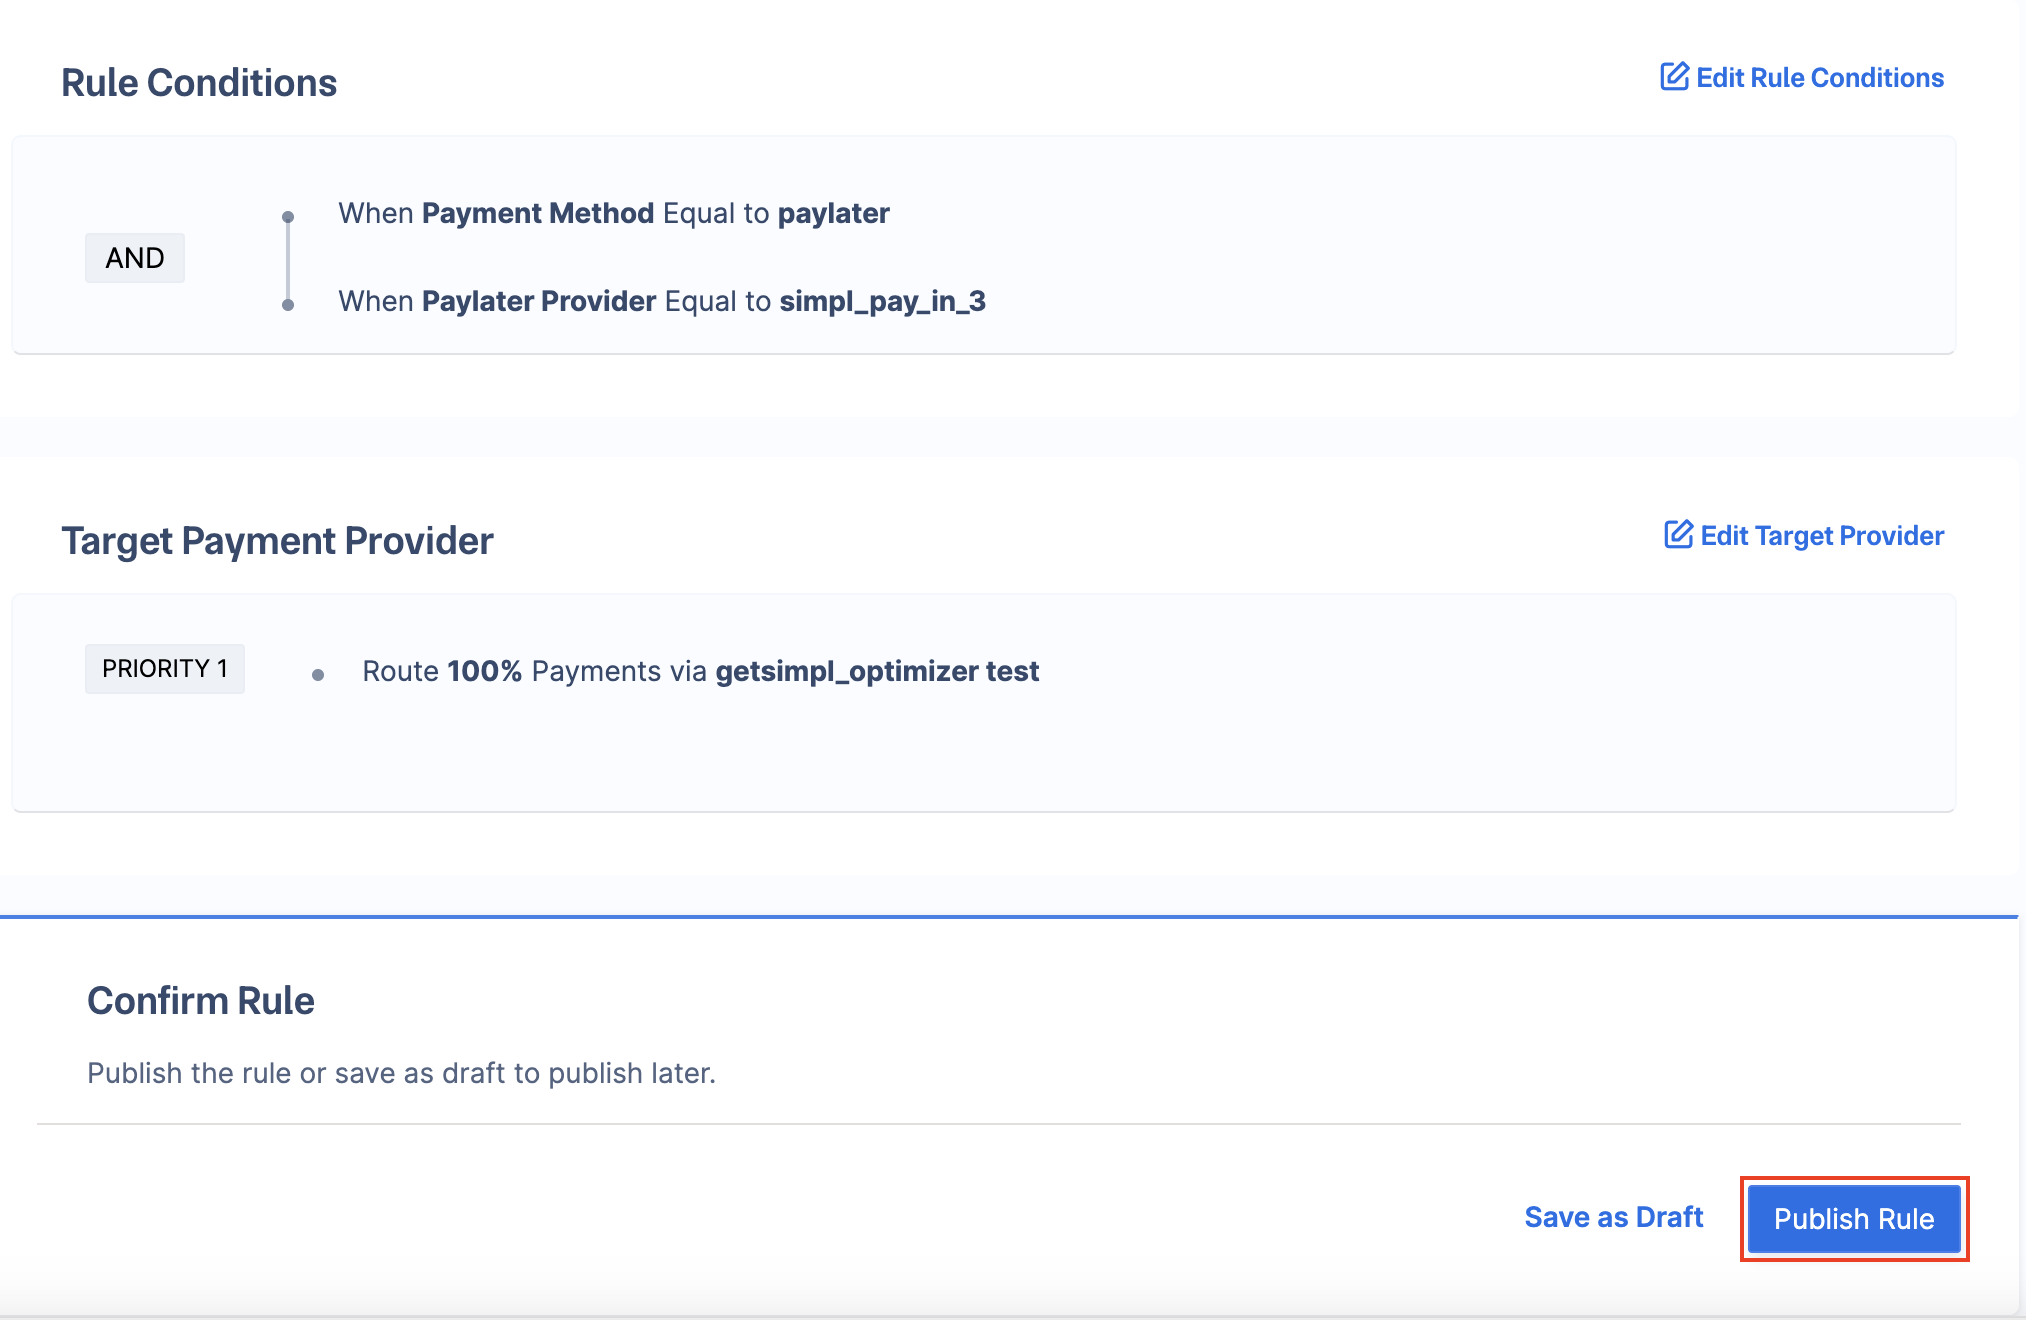The height and width of the screenshot is (1320, 2026).
Task: Click the Paylater Provider simpl_pay_in_3 condition
Action: pyautogui.click(x=662, y=301)
